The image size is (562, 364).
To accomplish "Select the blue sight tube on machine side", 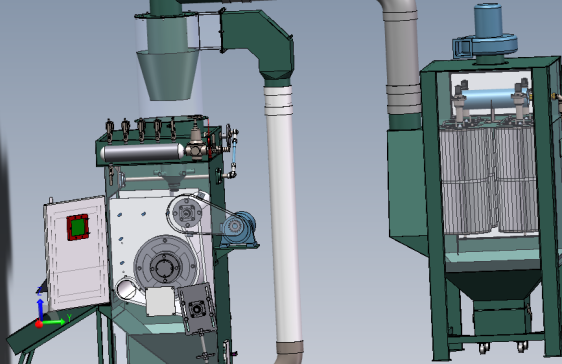I will (x=234, y=152).
